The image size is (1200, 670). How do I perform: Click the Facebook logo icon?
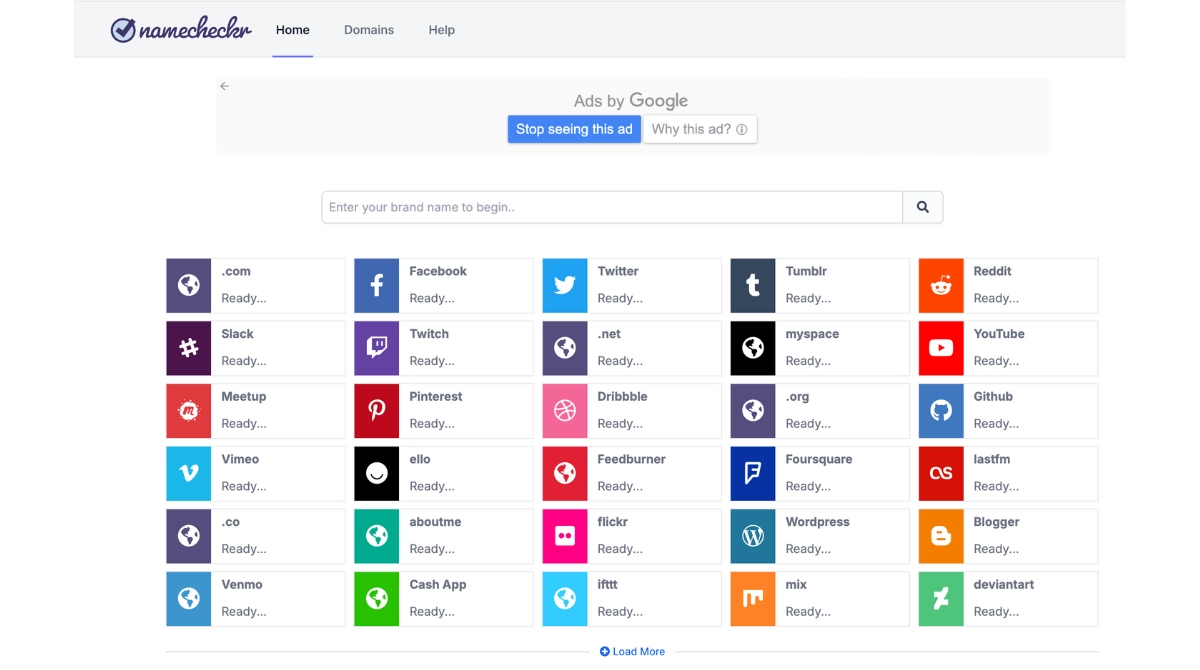377,286
